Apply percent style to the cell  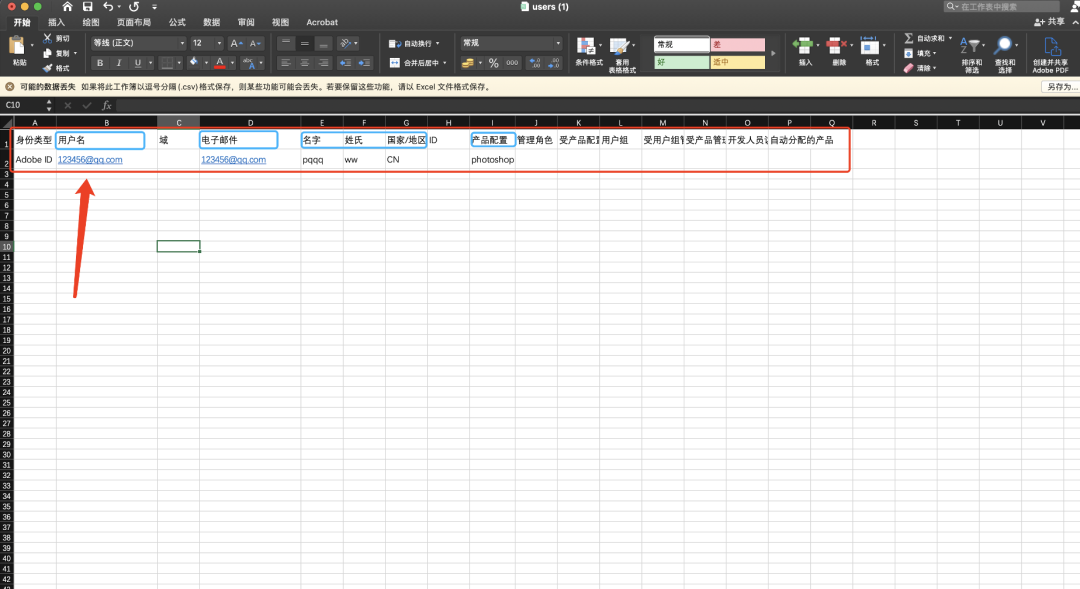(493, 63)
